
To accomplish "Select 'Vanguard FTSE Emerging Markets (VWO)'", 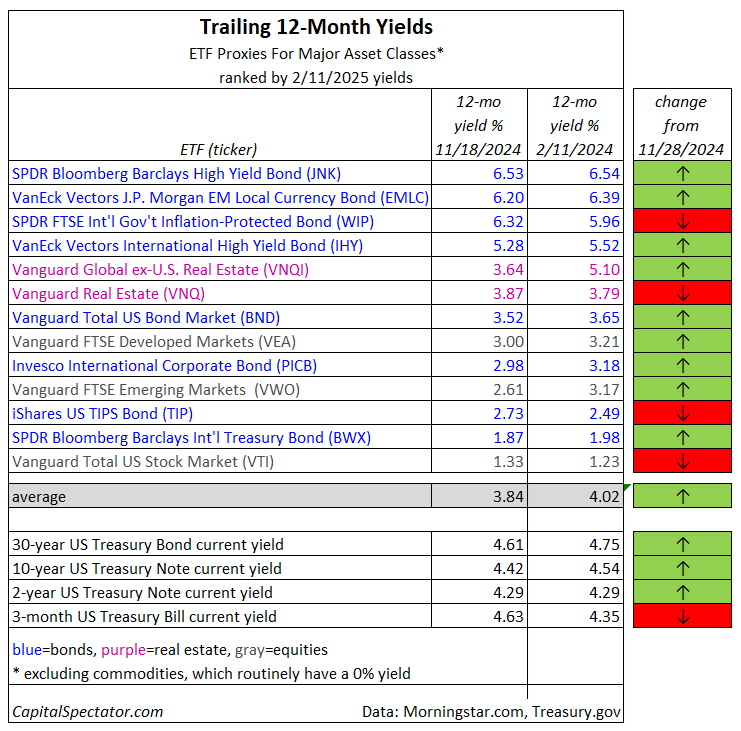I will 156,390.
